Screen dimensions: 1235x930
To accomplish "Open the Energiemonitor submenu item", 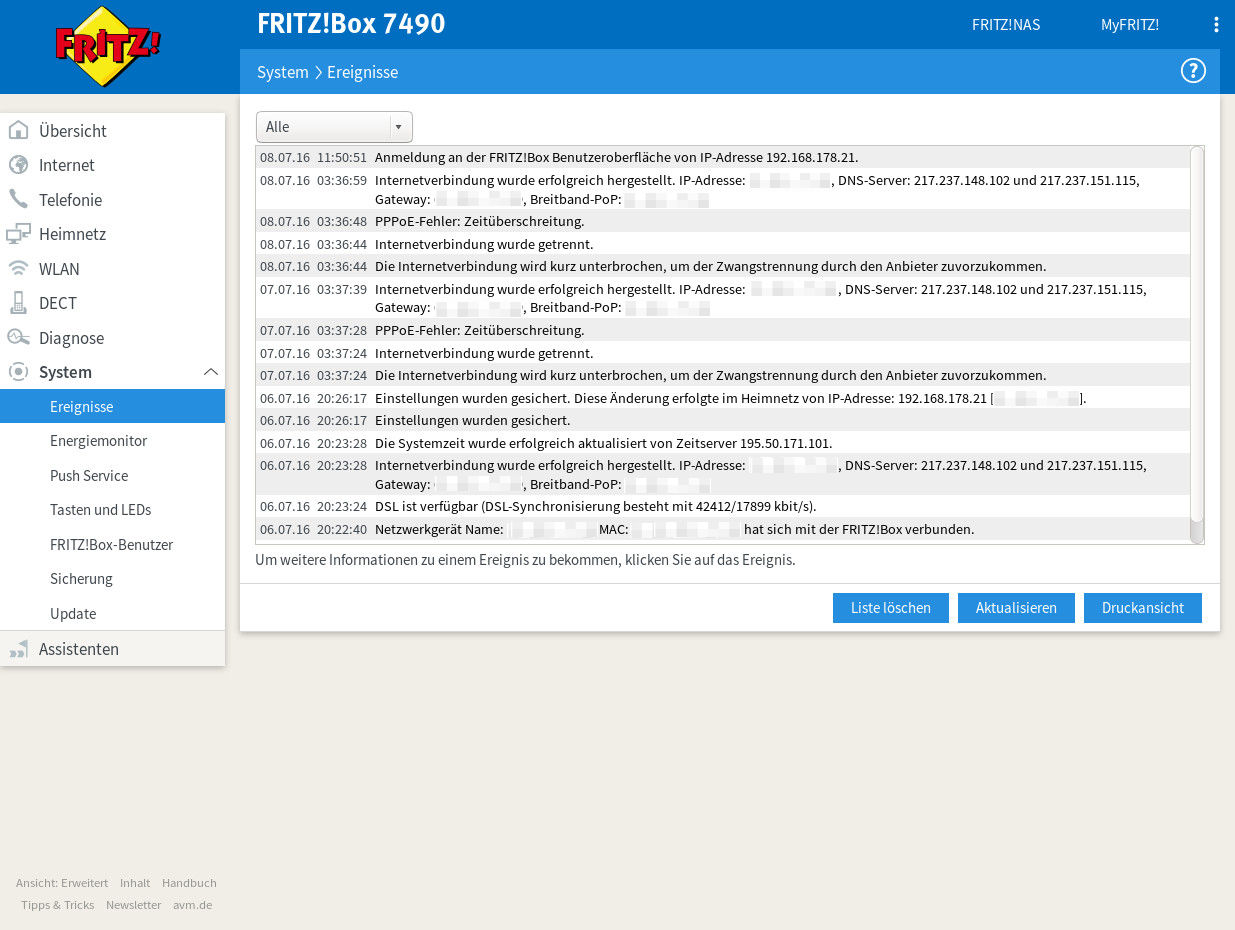I will click(x=98, y=441).
